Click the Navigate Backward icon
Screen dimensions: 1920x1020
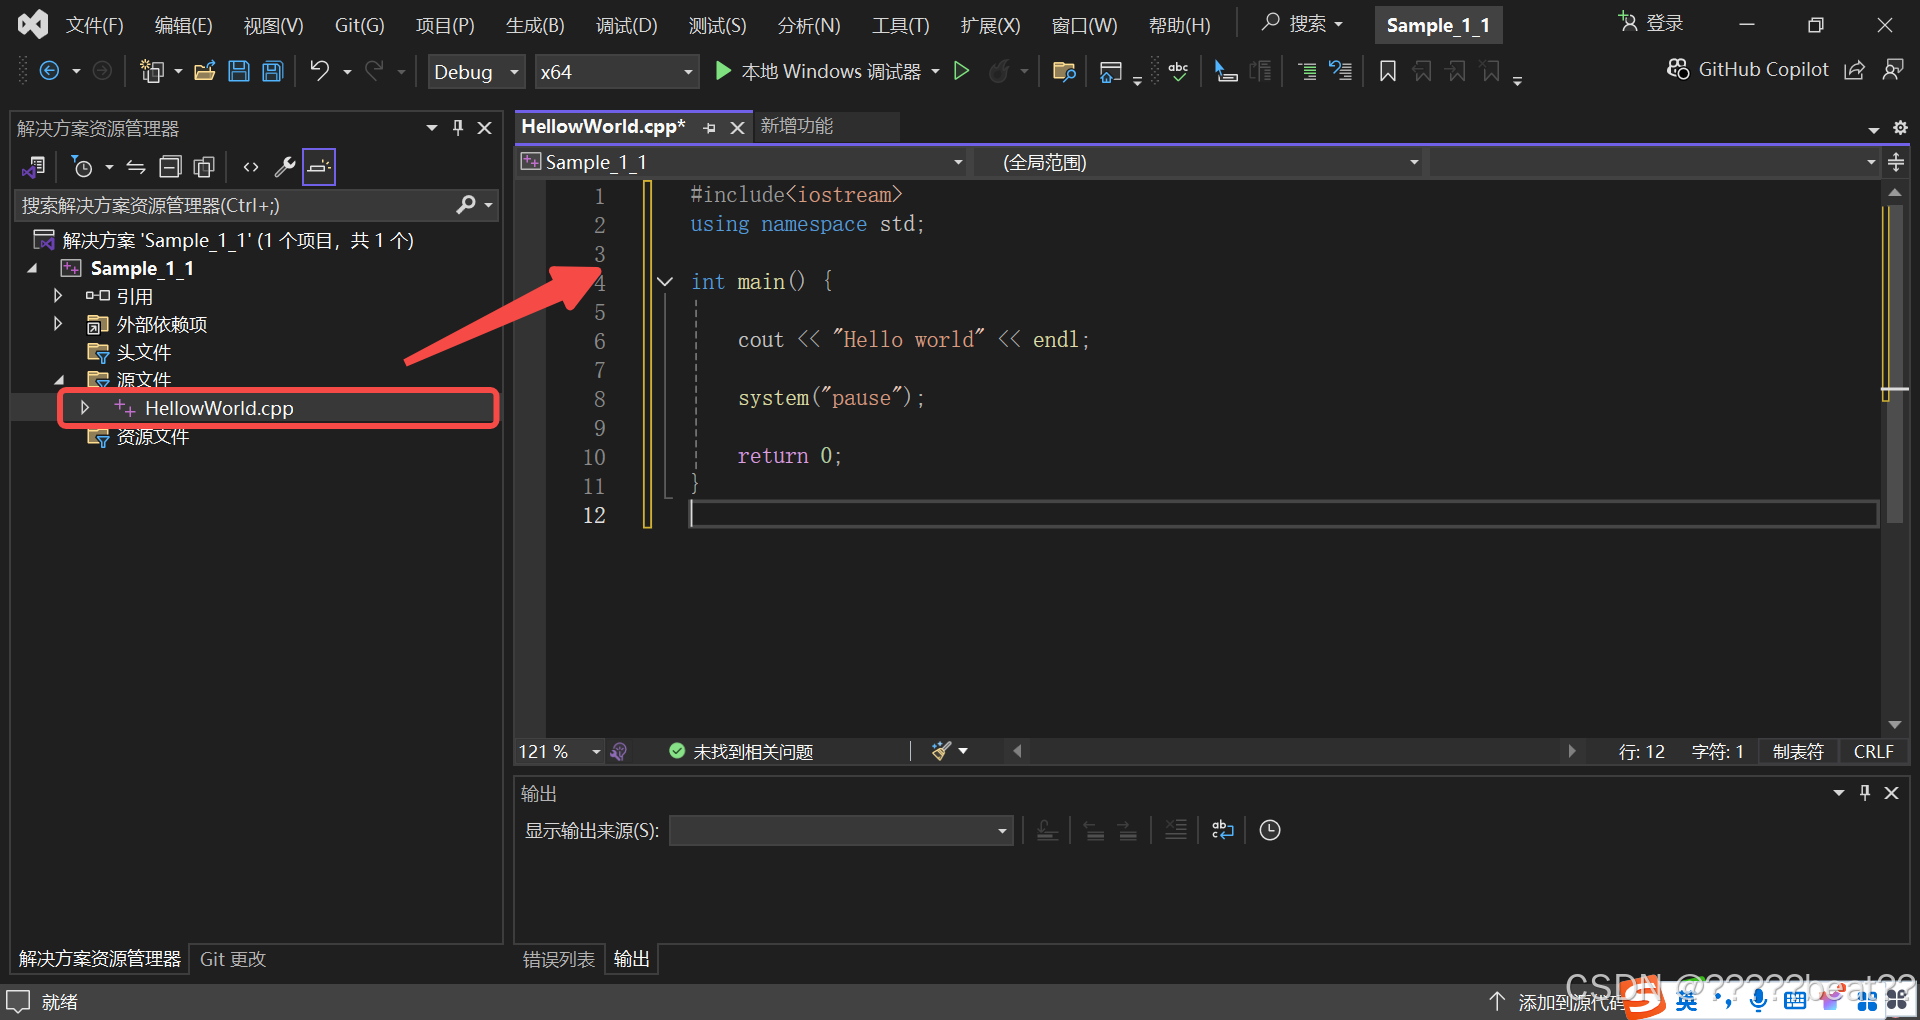click(49, 71)
